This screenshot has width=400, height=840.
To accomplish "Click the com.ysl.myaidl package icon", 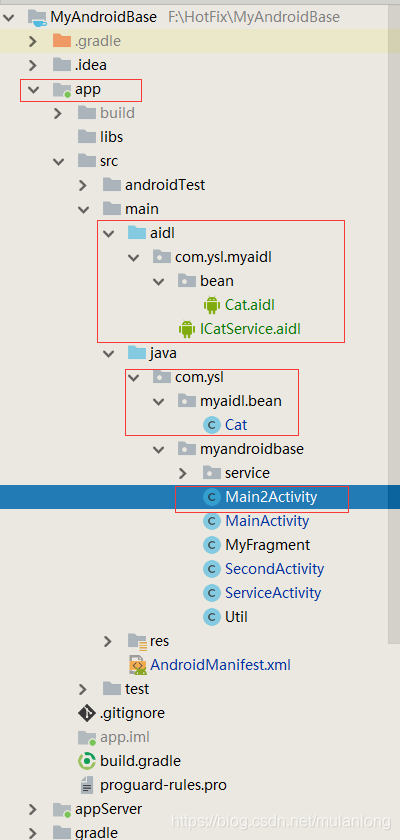I will click(x=162, y=257).
